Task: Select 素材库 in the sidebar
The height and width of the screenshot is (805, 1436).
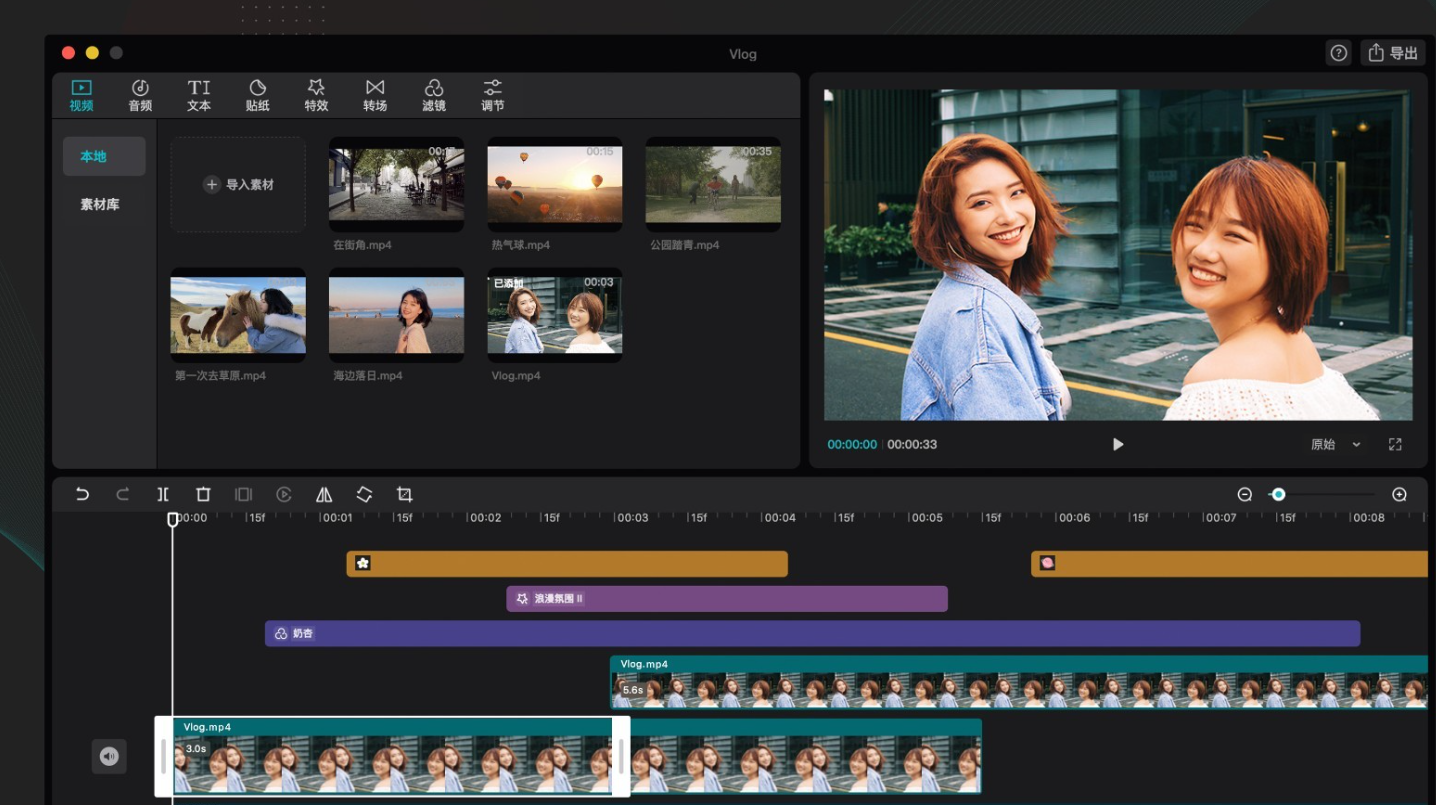Action: tap(100, 204)
